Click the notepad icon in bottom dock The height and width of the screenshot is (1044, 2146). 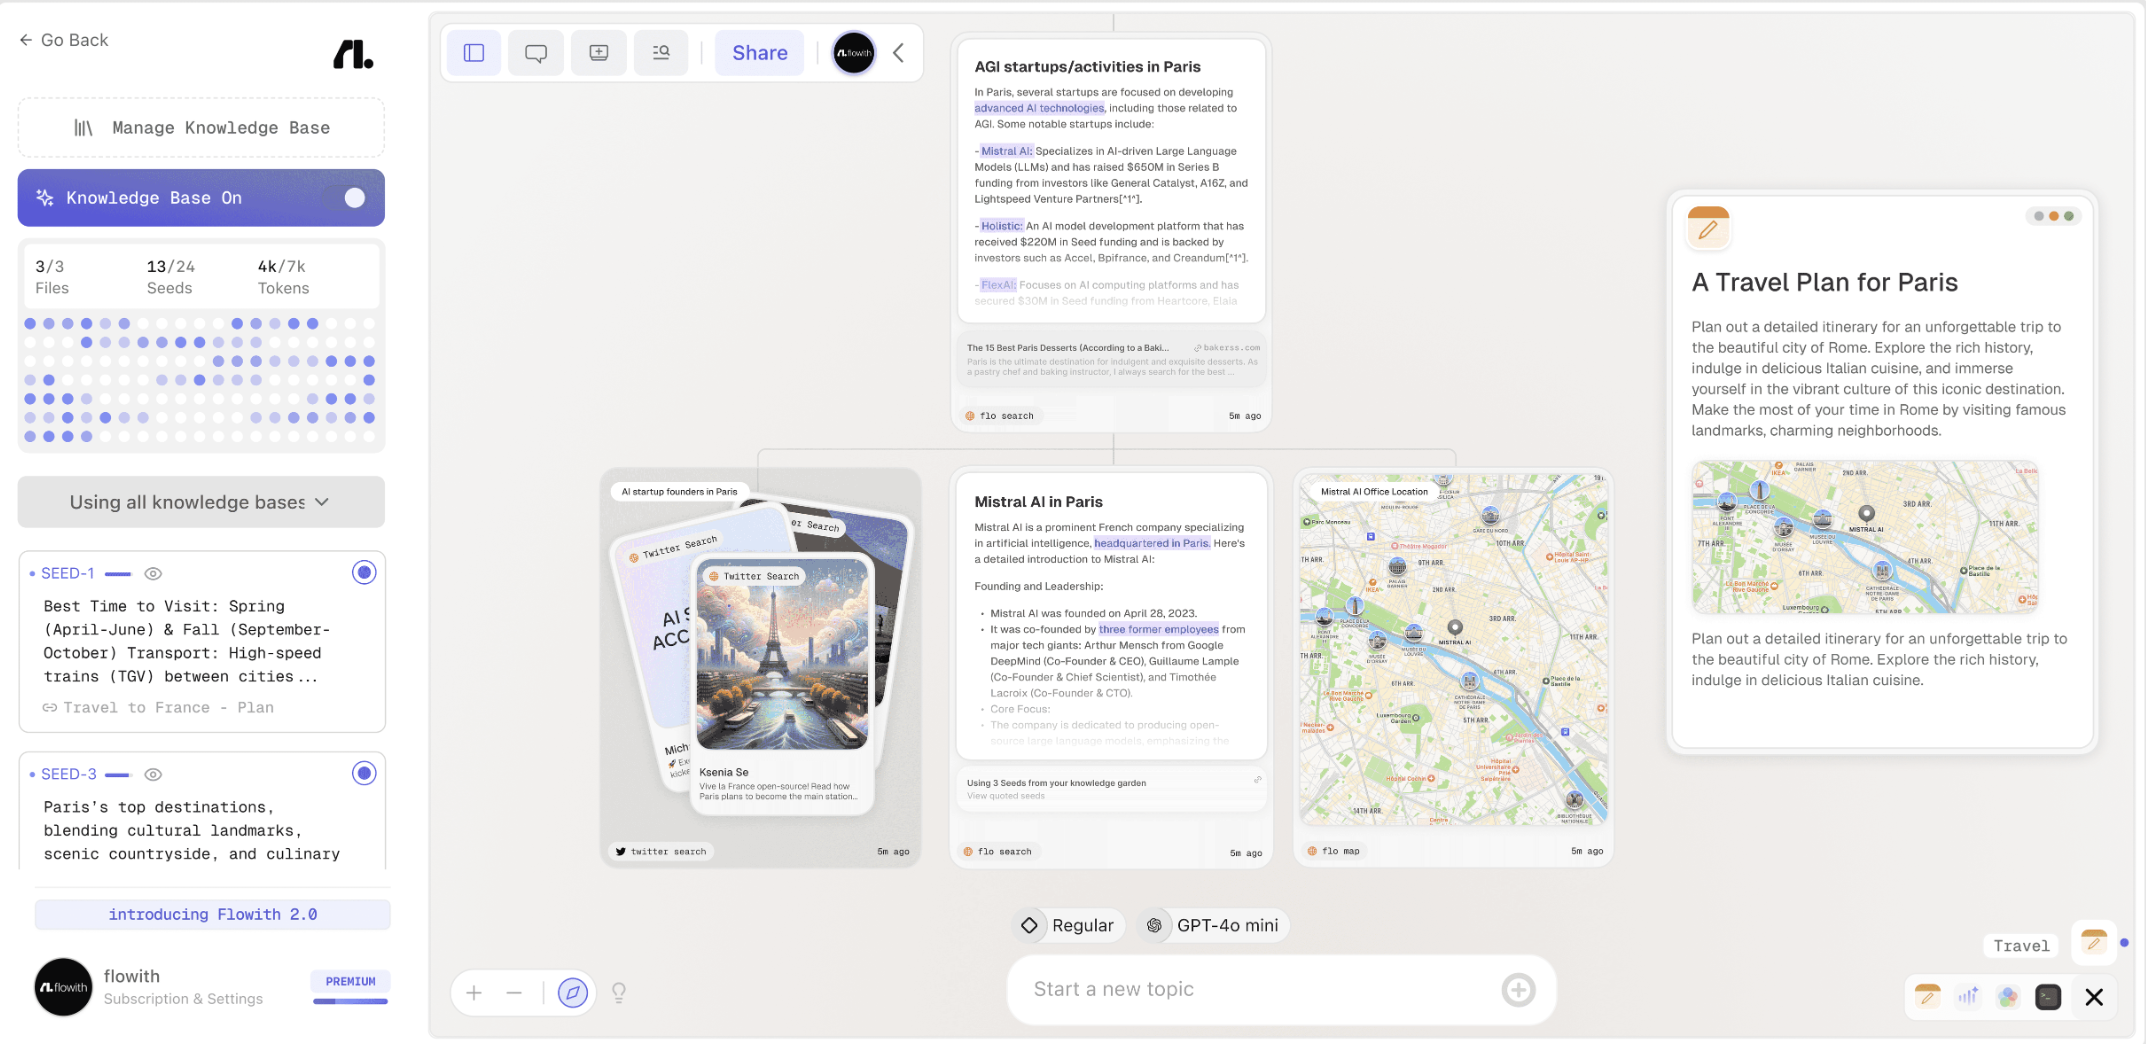pos(1927,997)
